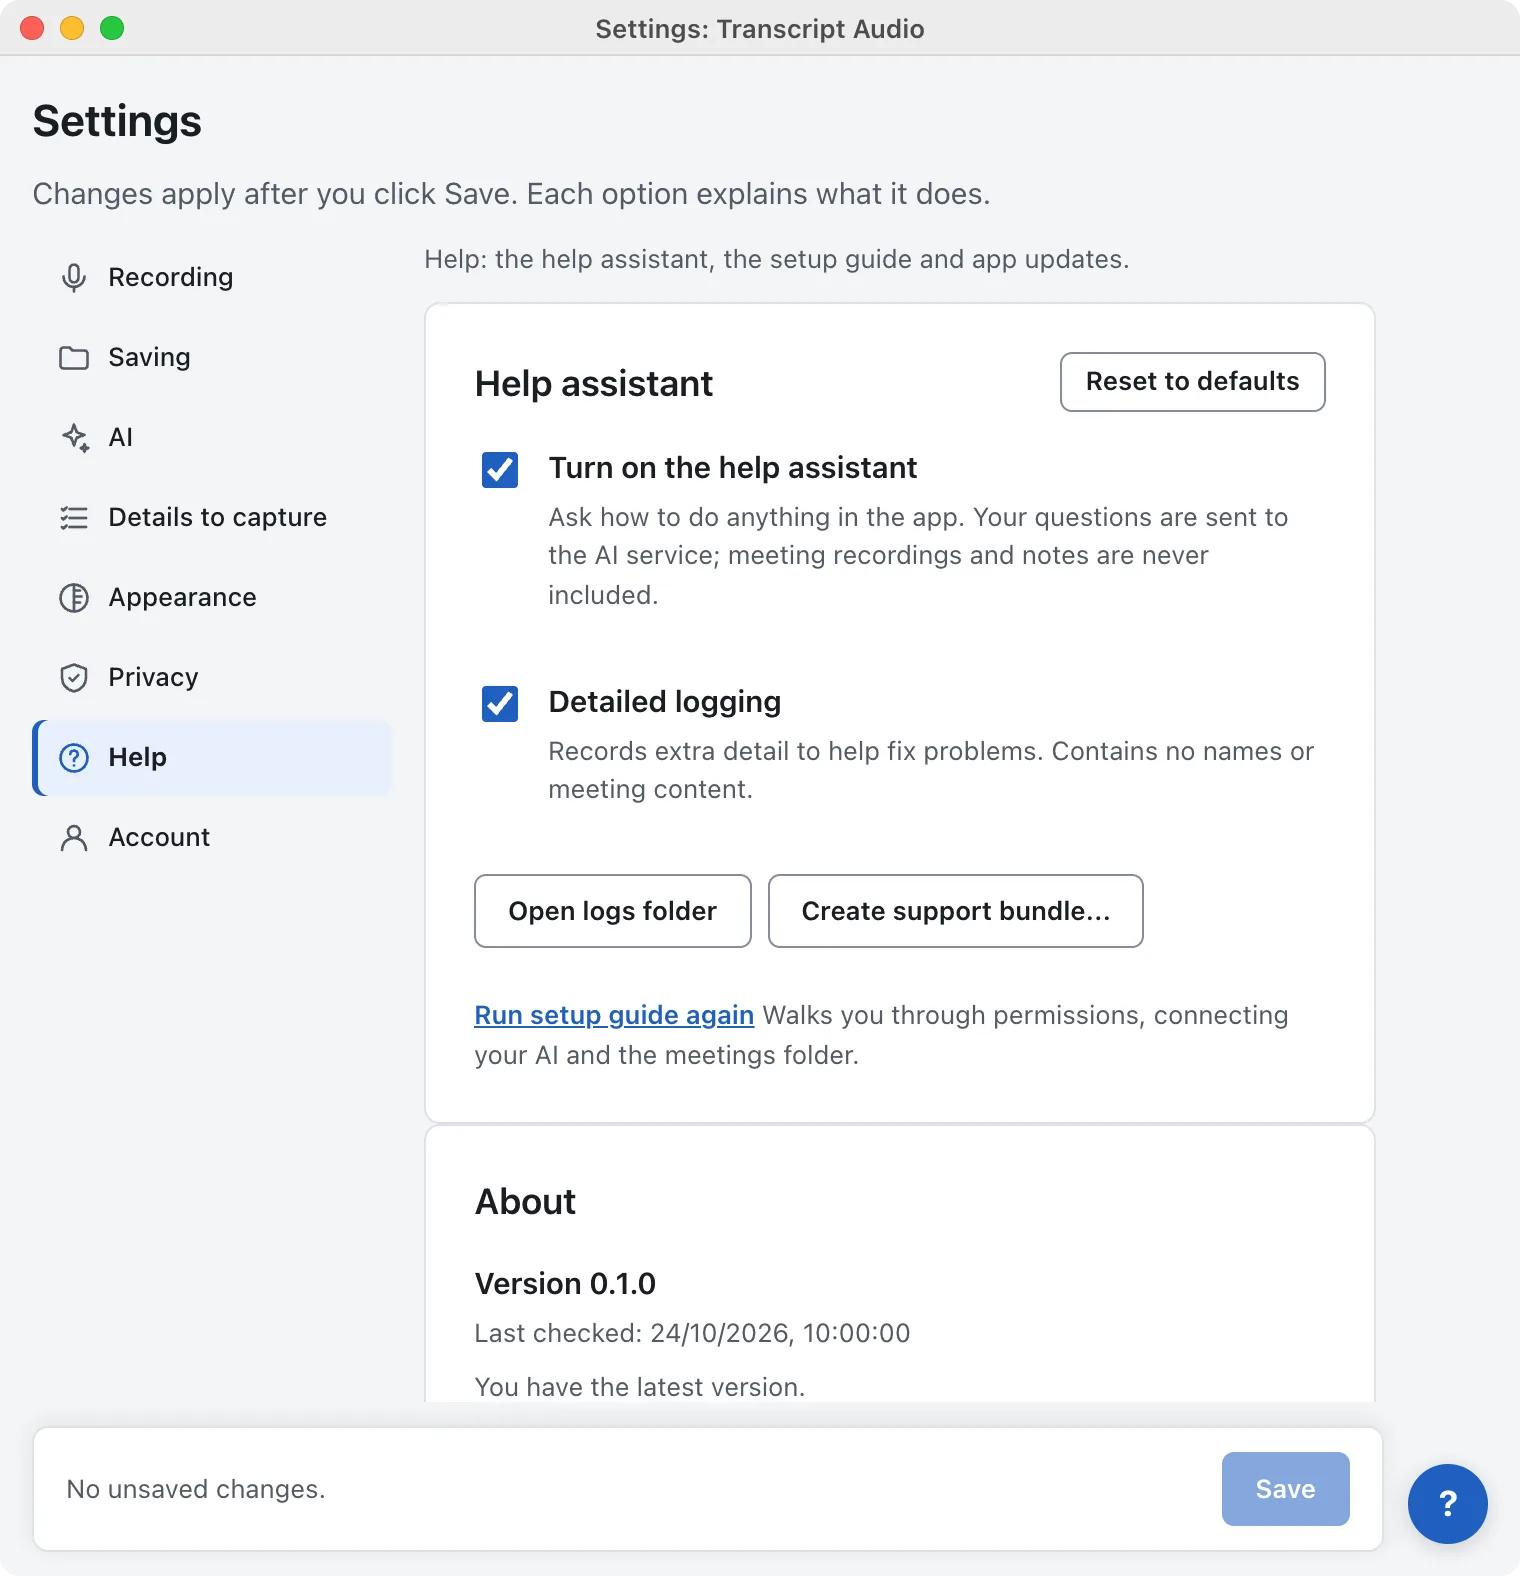1520x1576 pixels.
Task: Click the No unsaved changes. status text
Action: point(196,1489)
